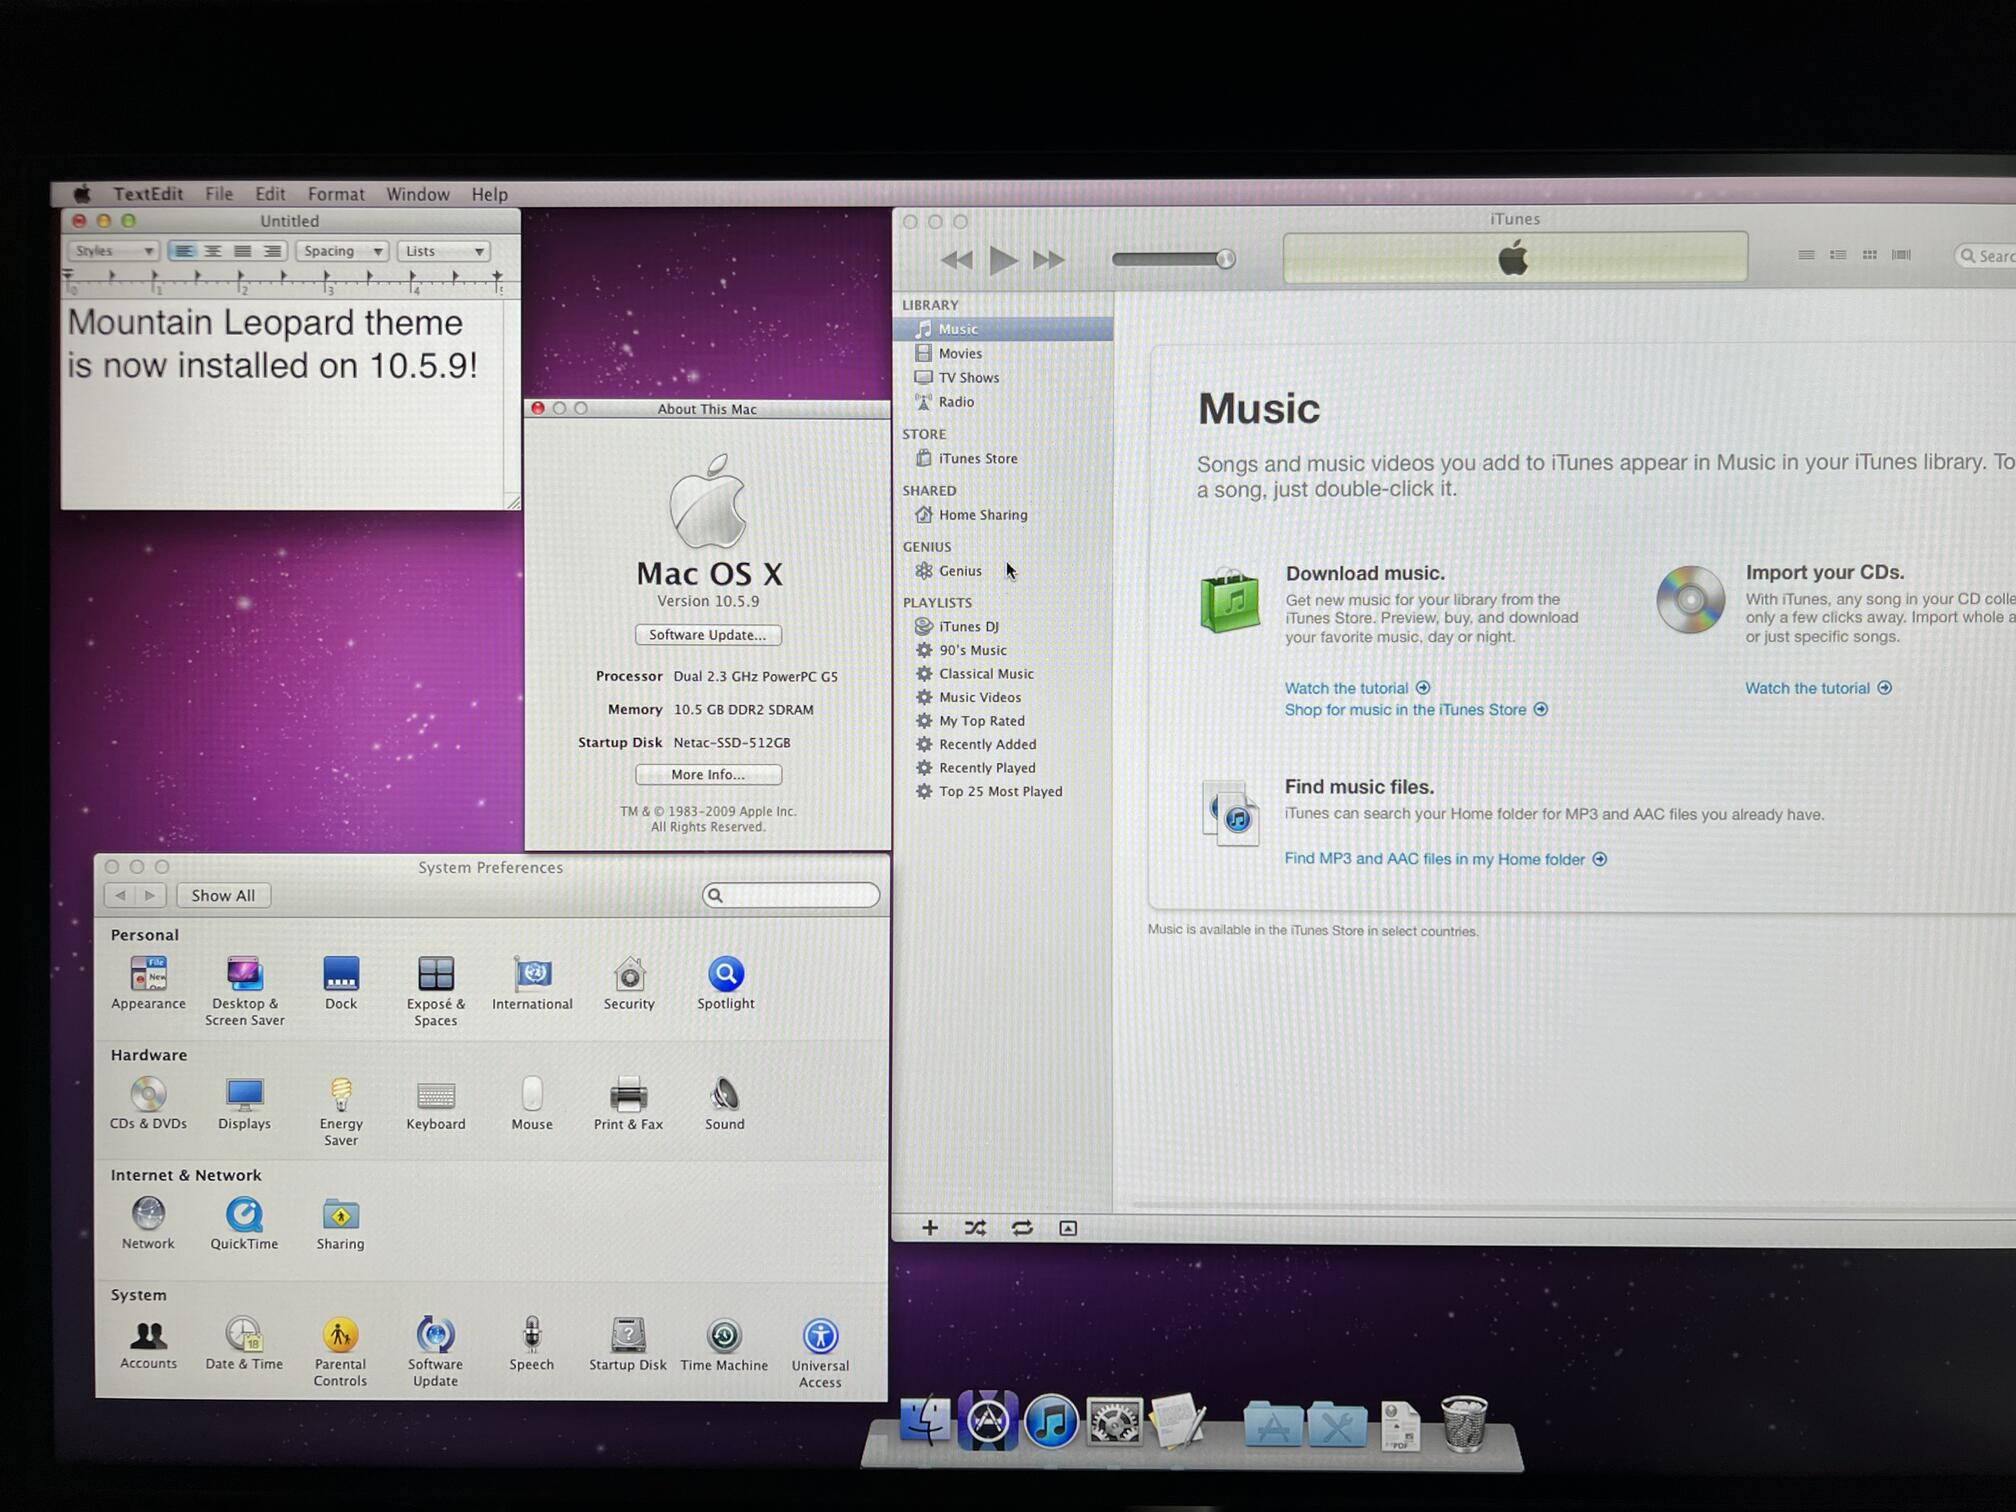Image resolution: width=2016 pixels, height=1512 pixels.
Task: Select iTunes Store in the sidebar
Action: click(x=1002, y=458)
